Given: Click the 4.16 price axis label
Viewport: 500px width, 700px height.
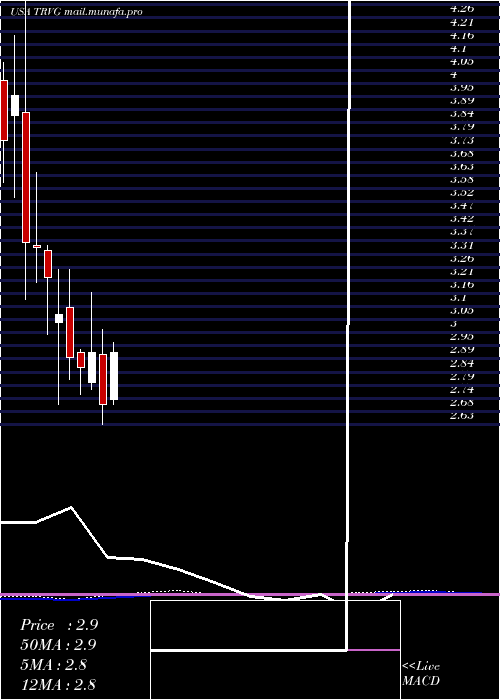Looking at the screenshot, I should pyautogui.click(x=462, y=35).
